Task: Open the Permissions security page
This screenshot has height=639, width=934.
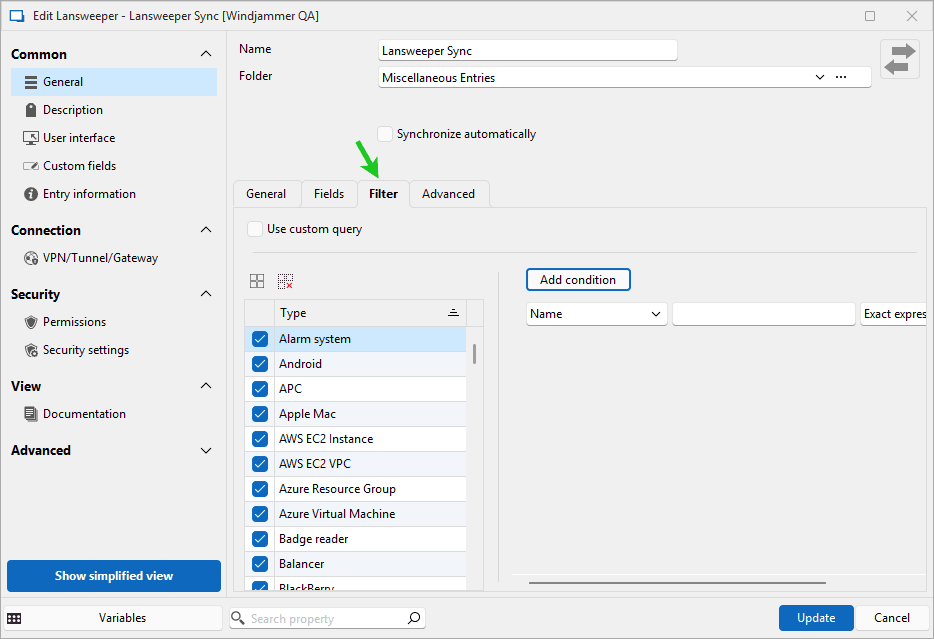Action: point(74,322)
